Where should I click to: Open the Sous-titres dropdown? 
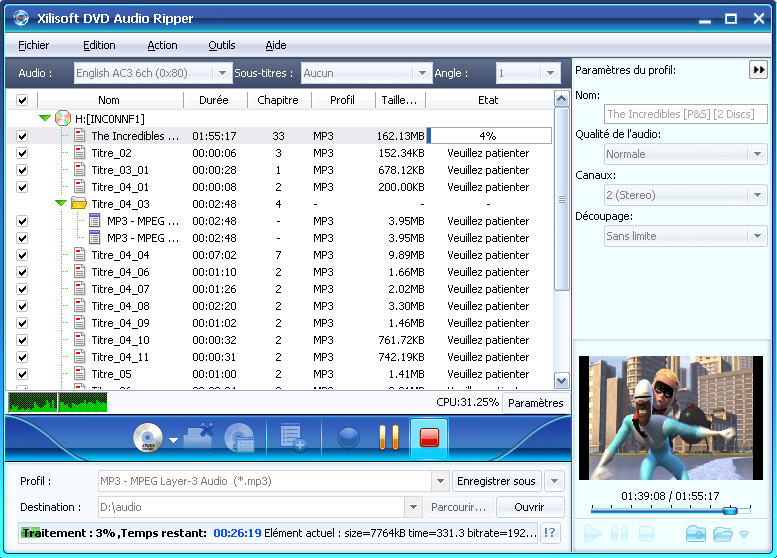click(422, 73)
